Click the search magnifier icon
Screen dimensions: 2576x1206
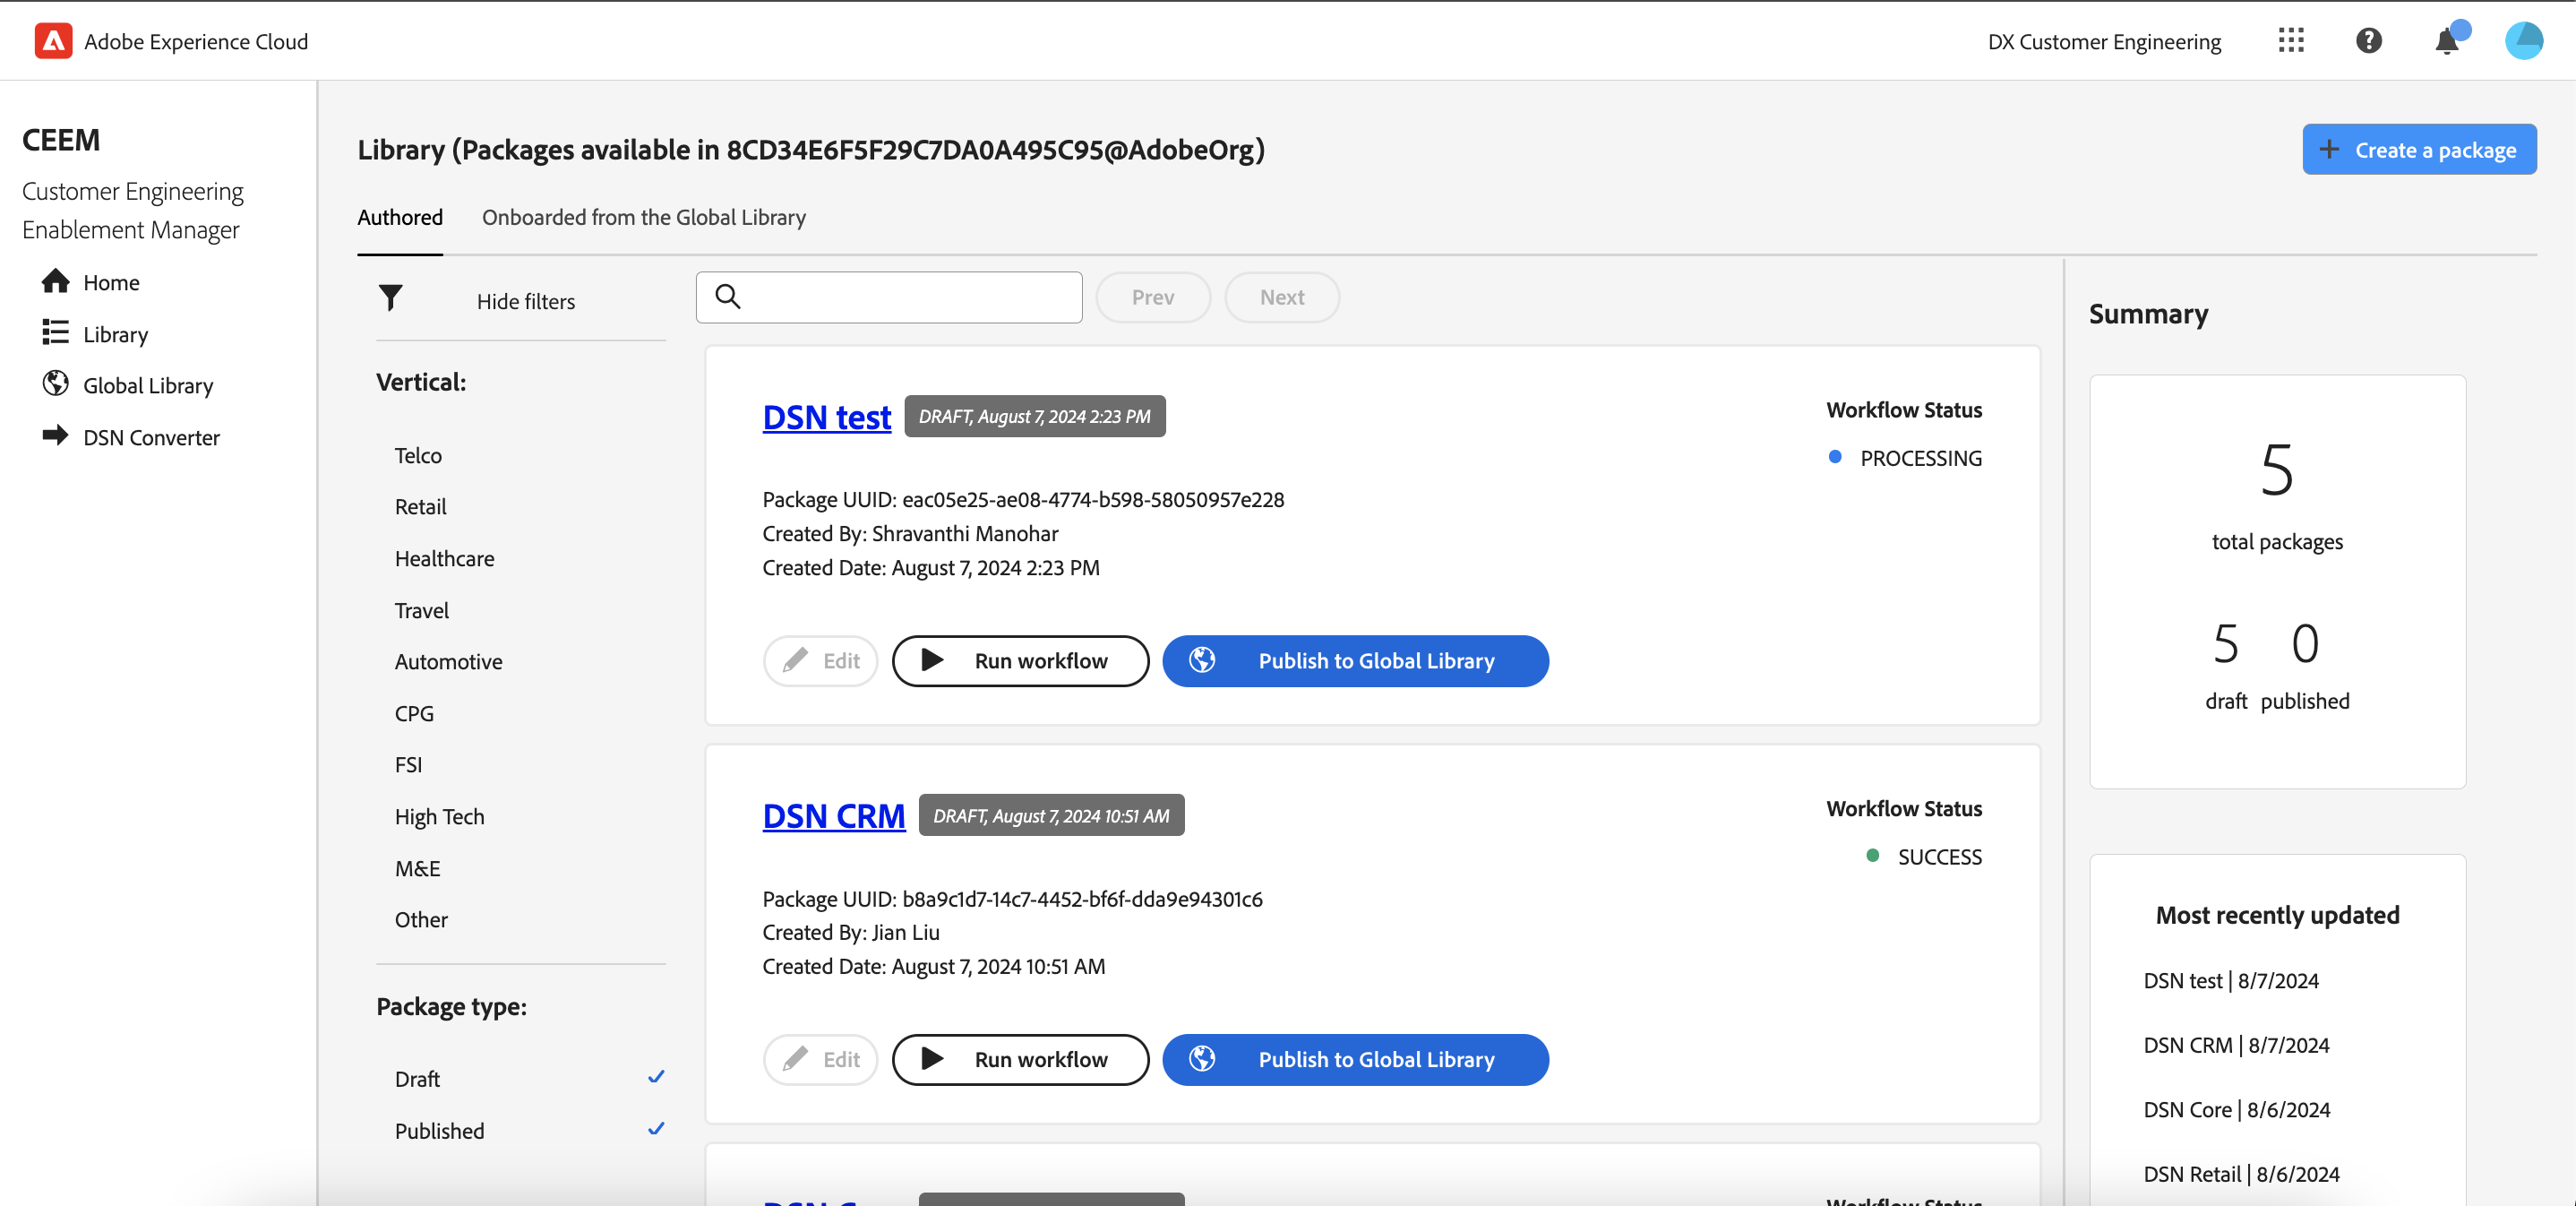click(x=728, y=297)
